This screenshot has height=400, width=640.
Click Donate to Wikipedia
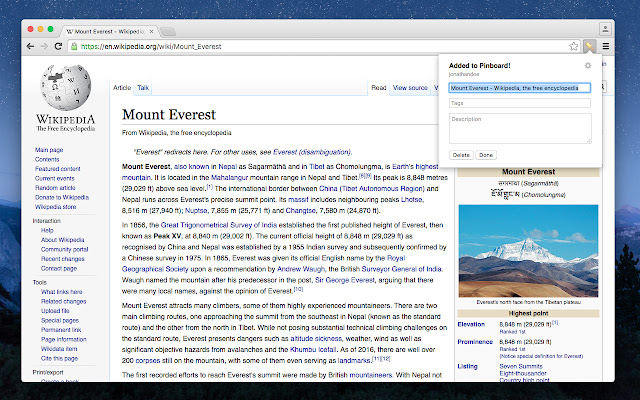[x=62, y=197]
